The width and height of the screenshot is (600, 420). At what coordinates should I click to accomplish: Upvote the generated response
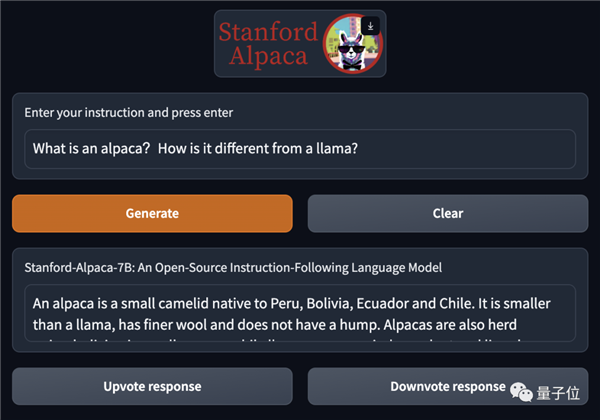tap(152, 386)
